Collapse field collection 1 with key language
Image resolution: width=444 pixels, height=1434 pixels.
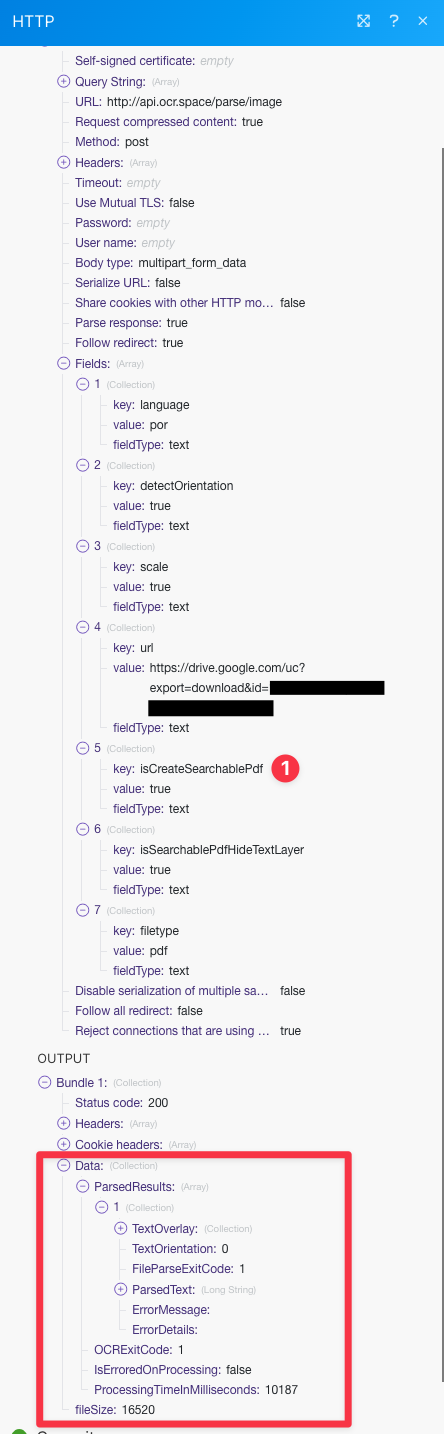[x=83, y=385]
